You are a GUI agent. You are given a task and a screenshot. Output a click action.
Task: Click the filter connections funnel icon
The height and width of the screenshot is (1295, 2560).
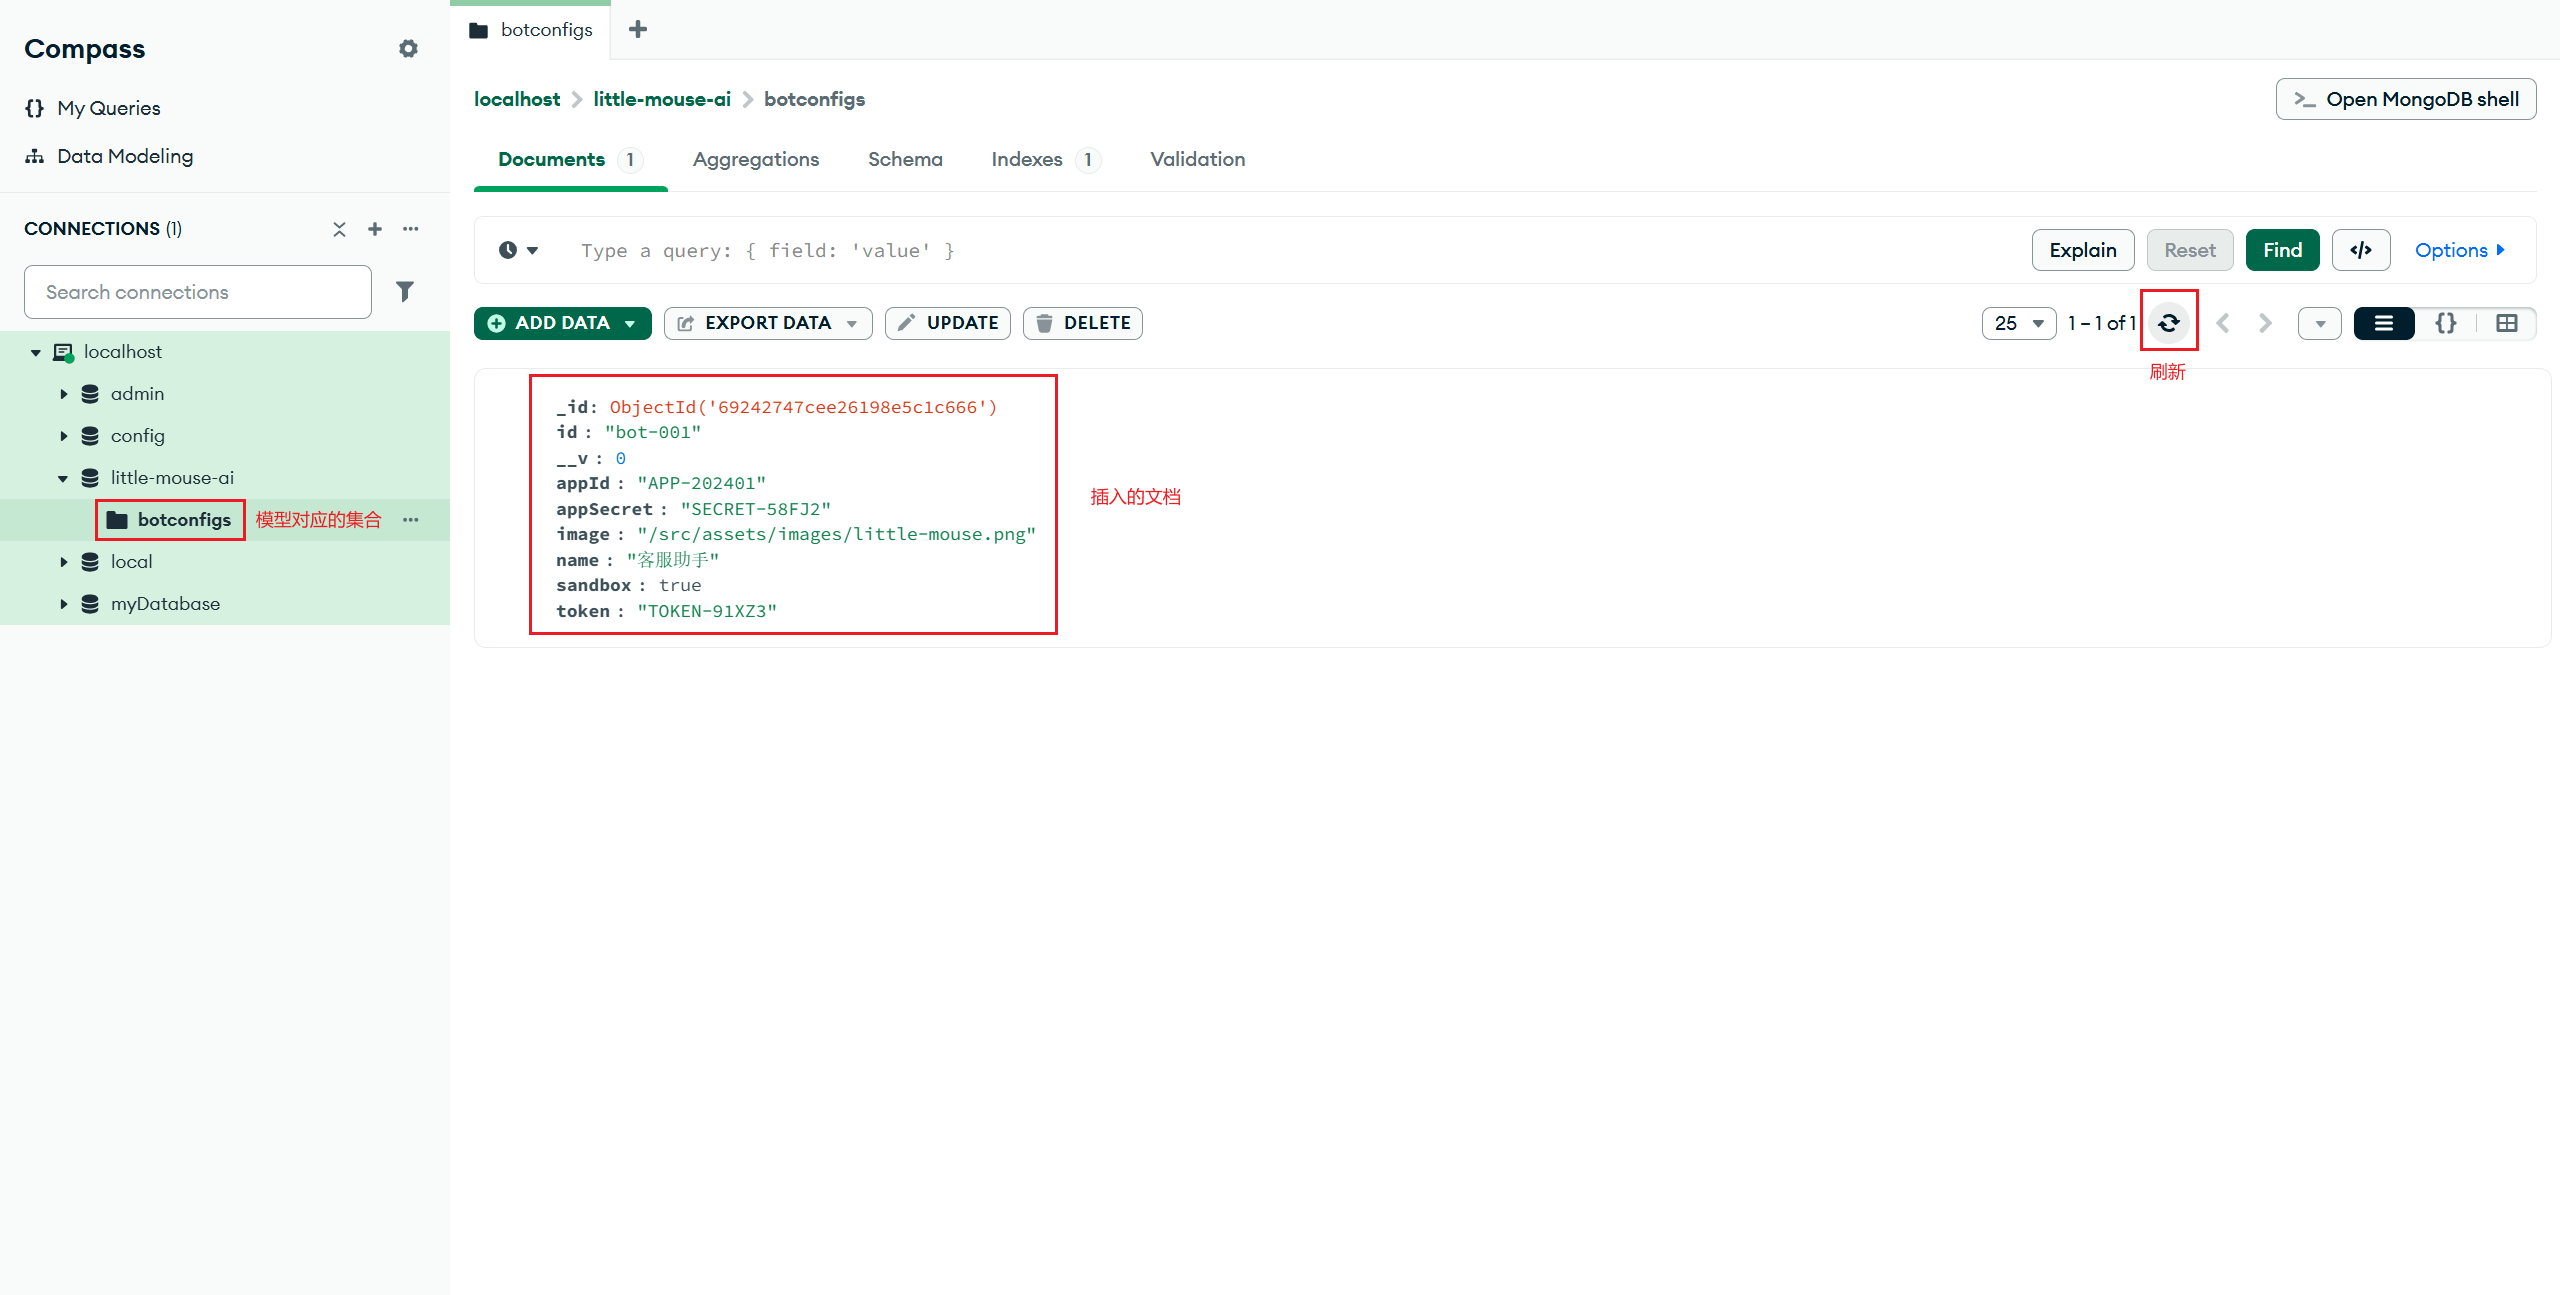tap(405, 291)
